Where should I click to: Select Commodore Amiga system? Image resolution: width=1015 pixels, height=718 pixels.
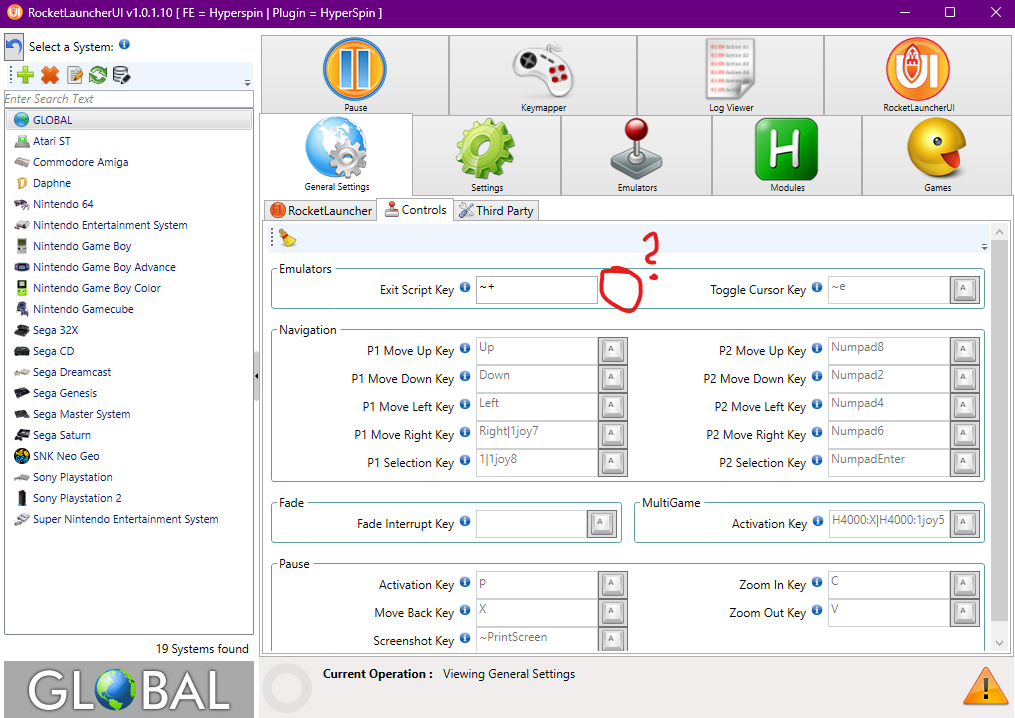pos(129,162)
